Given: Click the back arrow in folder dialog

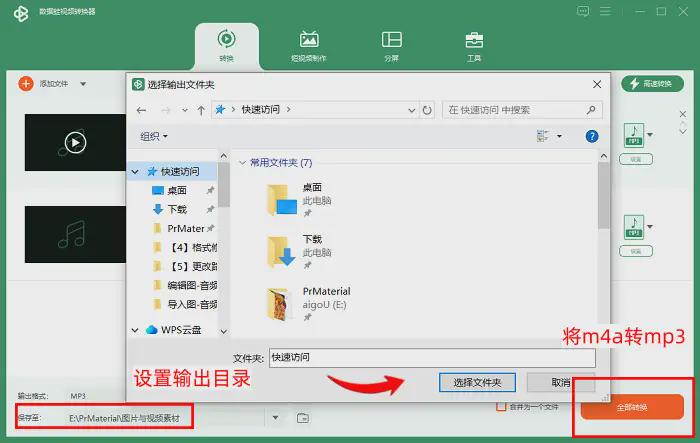Looking at the screenshot, I should 142,110.
